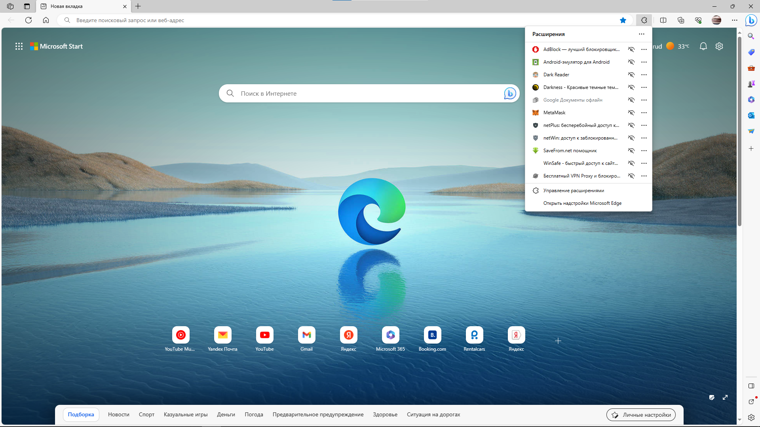Open sidebar Microsoft 365 icon
Image resolution: width=760 pixels, height=427 pixels.
(751, 99)
